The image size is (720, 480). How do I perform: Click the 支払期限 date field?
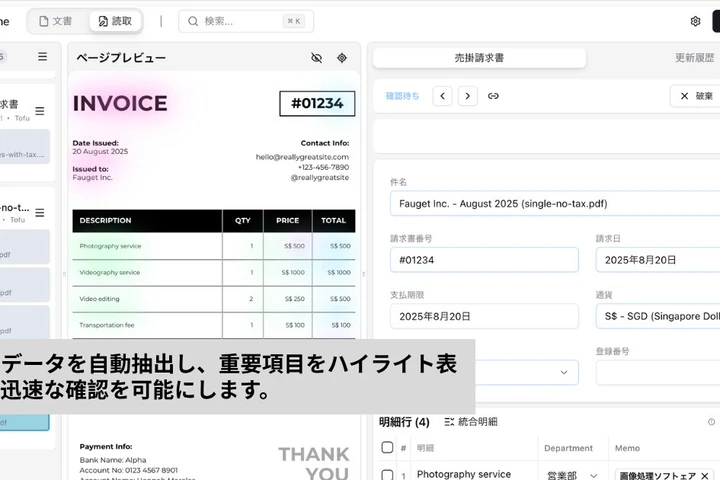click(x=484, y=316)
